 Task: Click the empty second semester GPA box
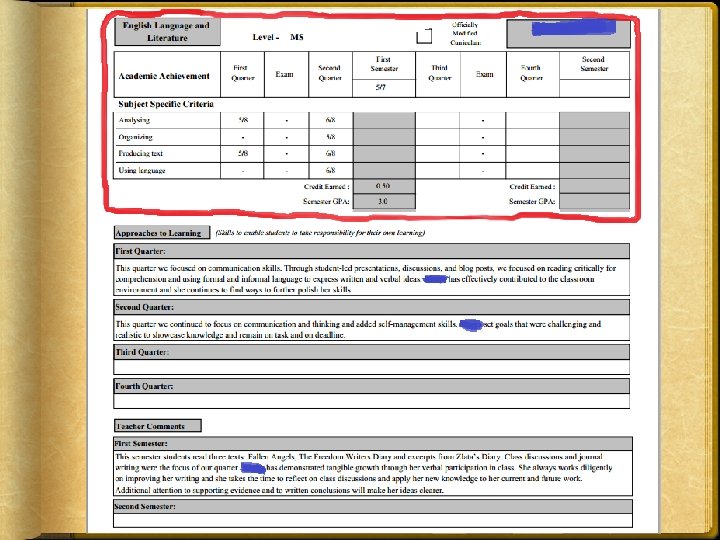coord(594,201)
